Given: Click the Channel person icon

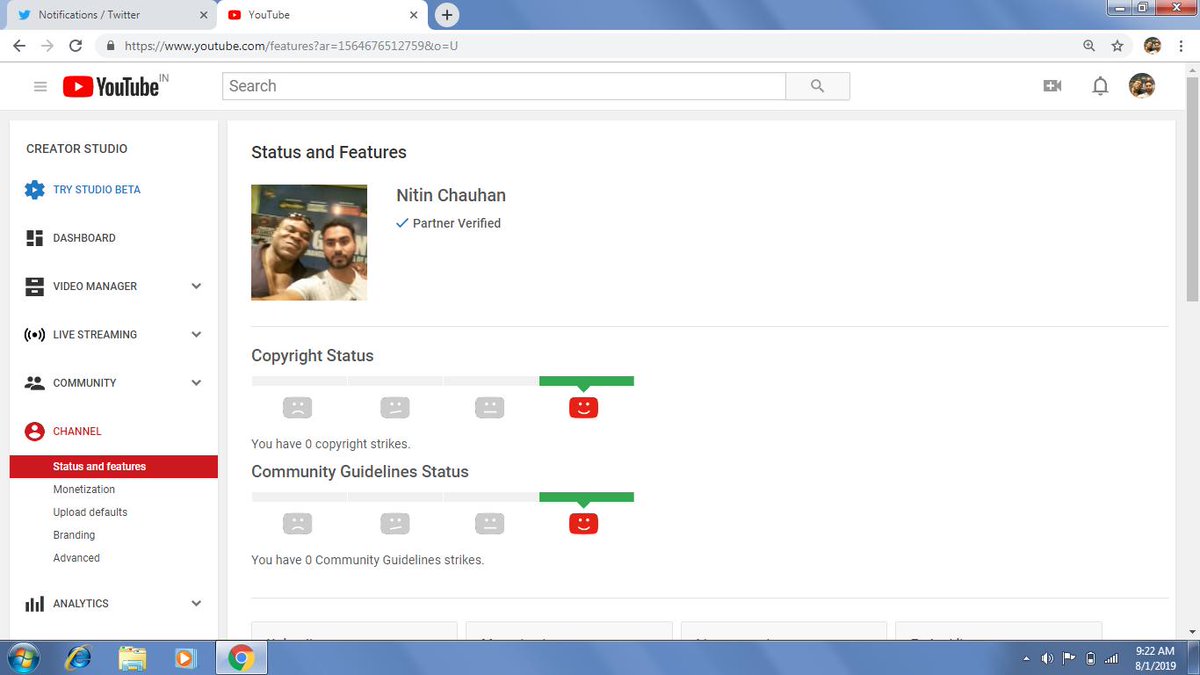Looking at the screenshot, I should [x=35, y=431].
